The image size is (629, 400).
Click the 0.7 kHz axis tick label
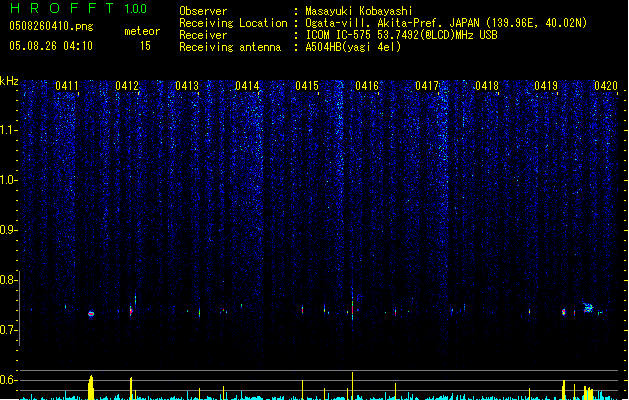[x=9, y=330]
